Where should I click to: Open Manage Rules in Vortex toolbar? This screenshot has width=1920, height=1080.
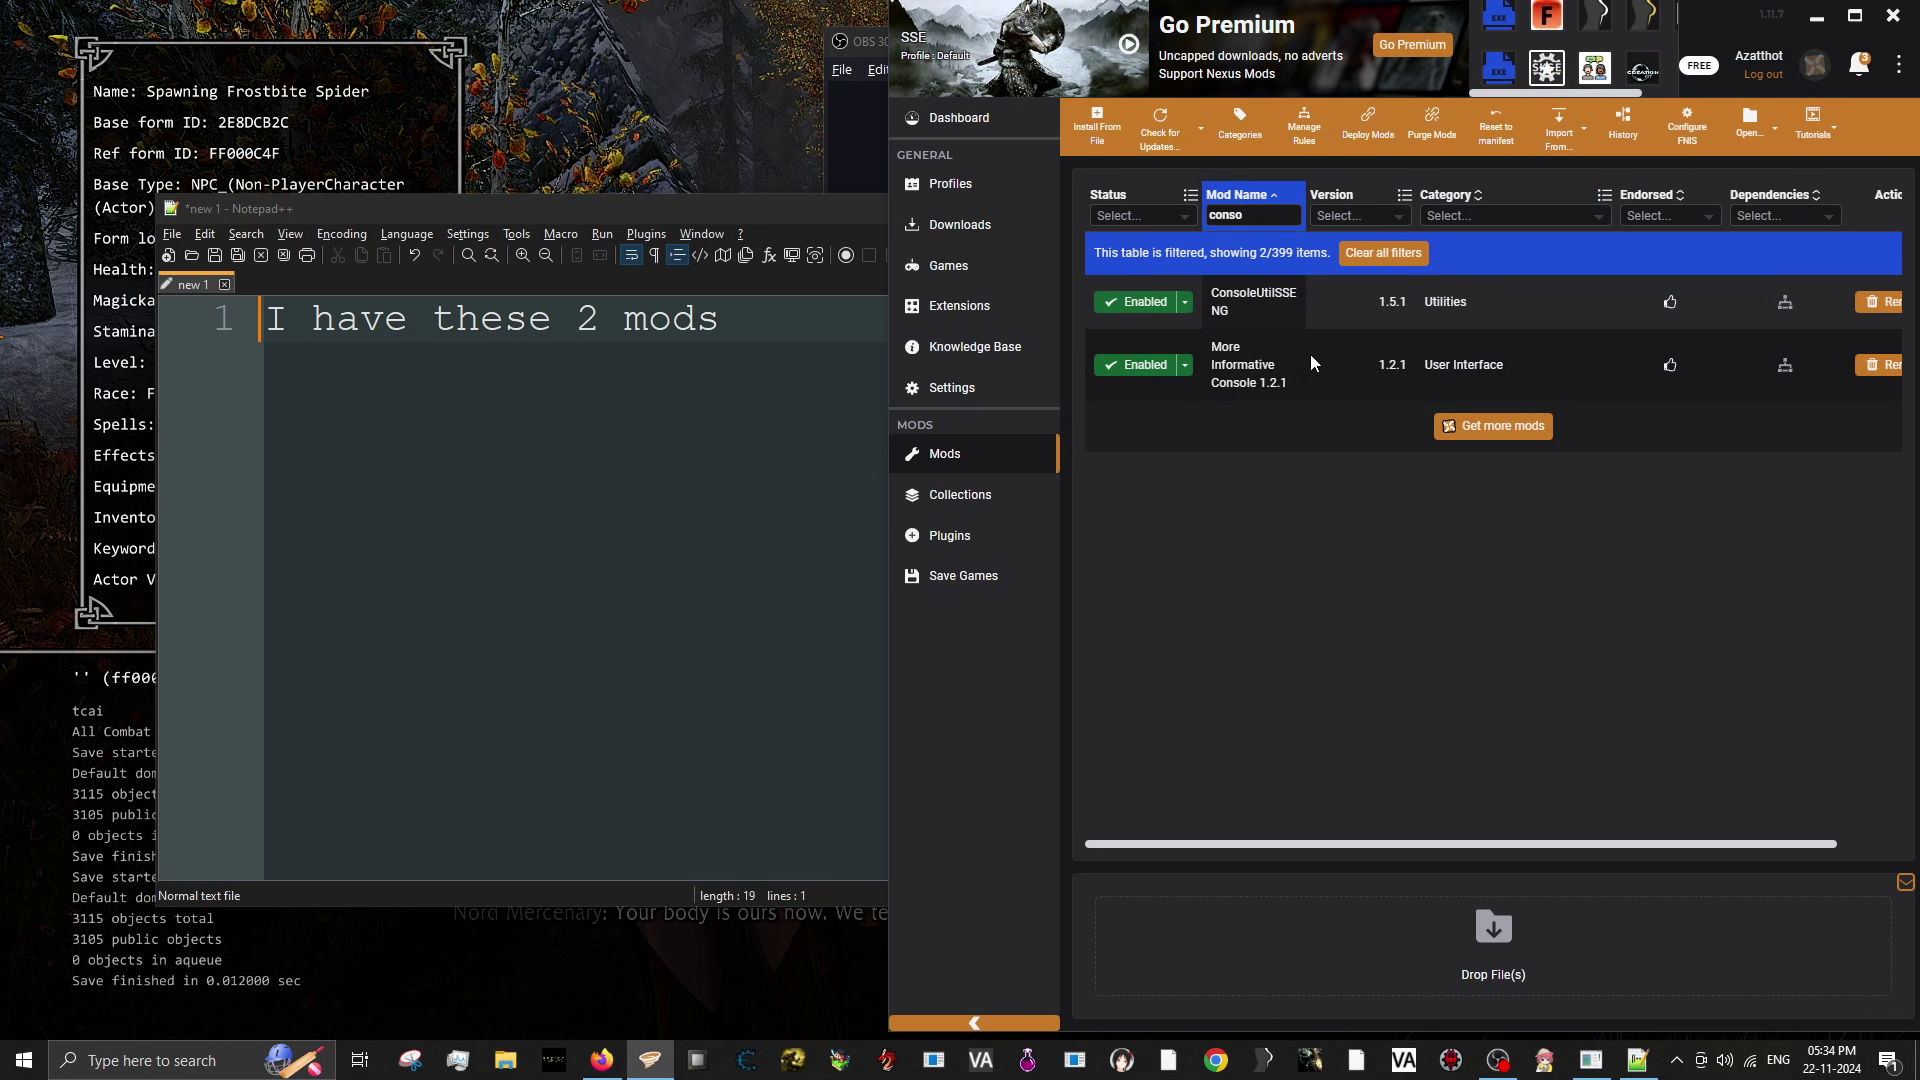[x=1304, y=127]
